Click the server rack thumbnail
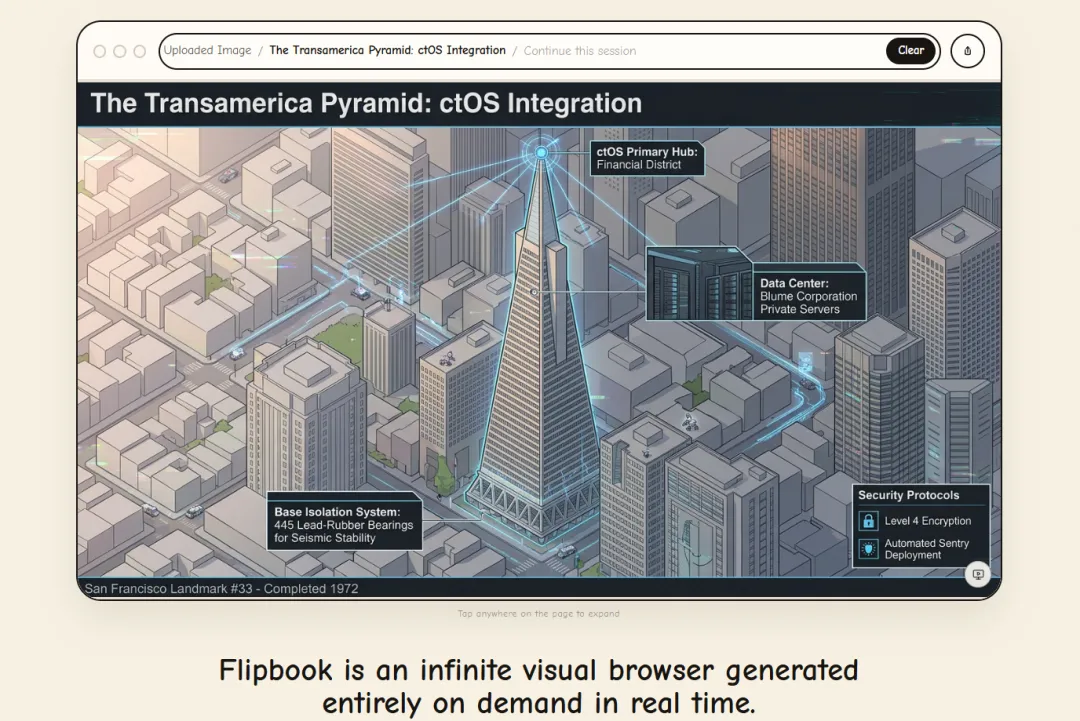 [700, 284]
